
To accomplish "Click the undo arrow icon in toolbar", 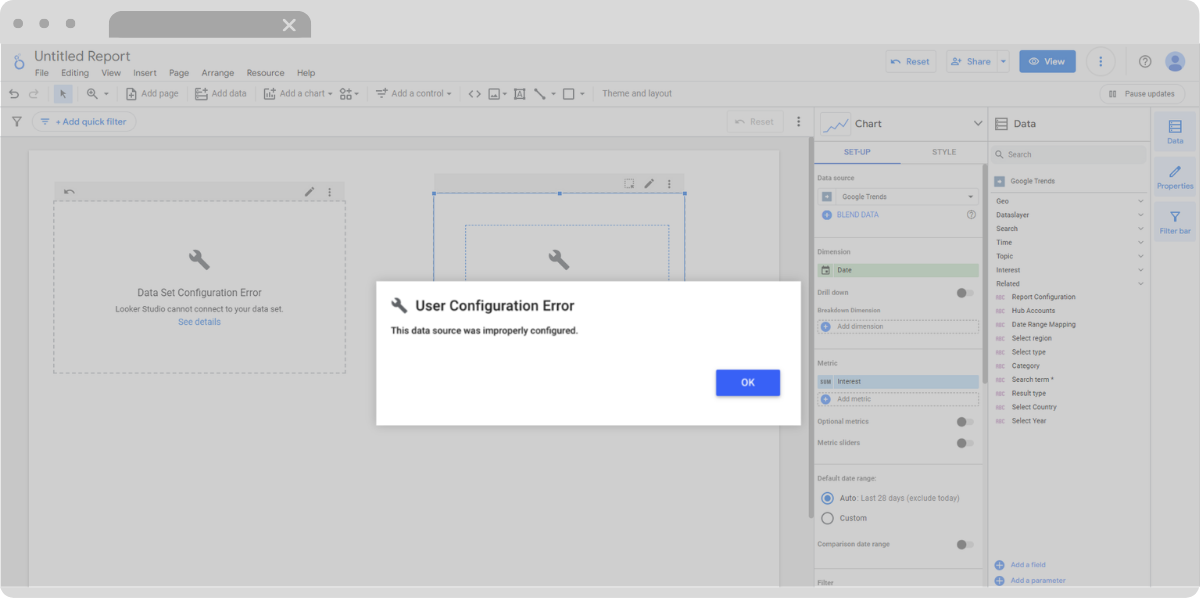I will (x=14, y=94).
